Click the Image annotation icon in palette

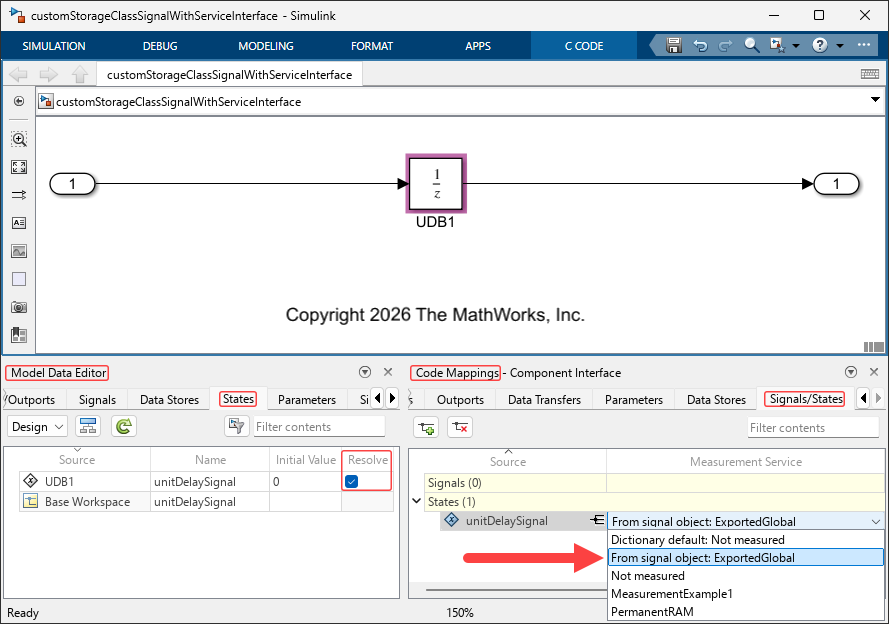[x=19, y=251]
